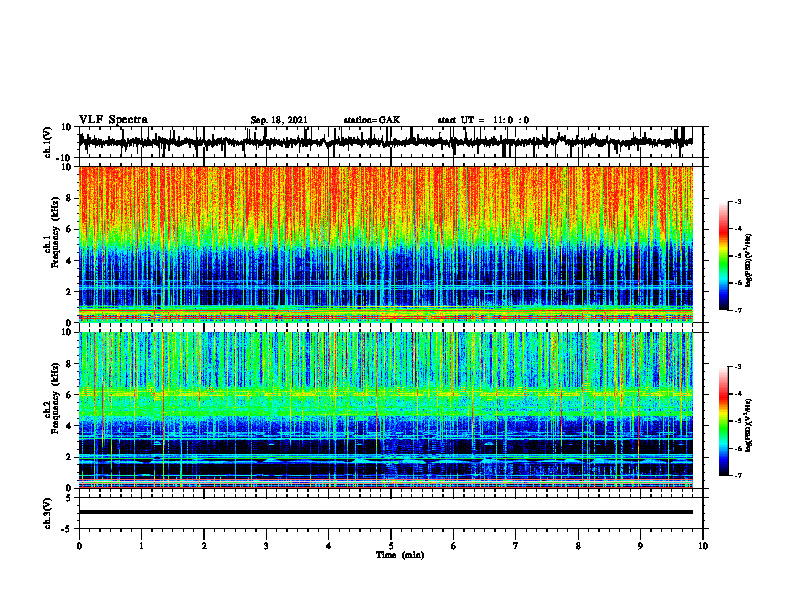Click the "ch.3(V)" axis label

48,513
